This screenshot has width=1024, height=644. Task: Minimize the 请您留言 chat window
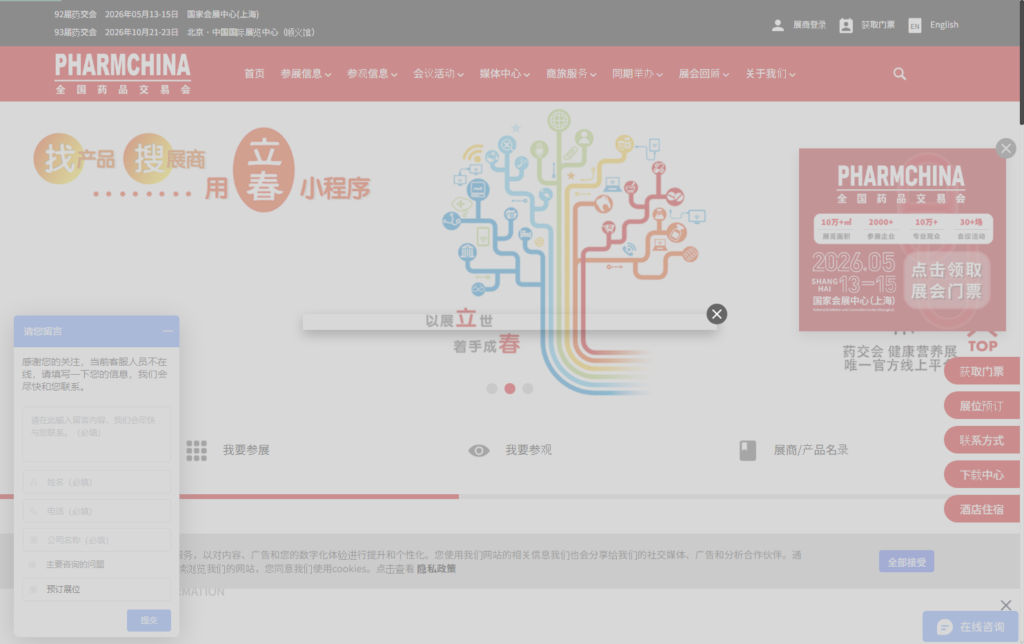(168, 331)
